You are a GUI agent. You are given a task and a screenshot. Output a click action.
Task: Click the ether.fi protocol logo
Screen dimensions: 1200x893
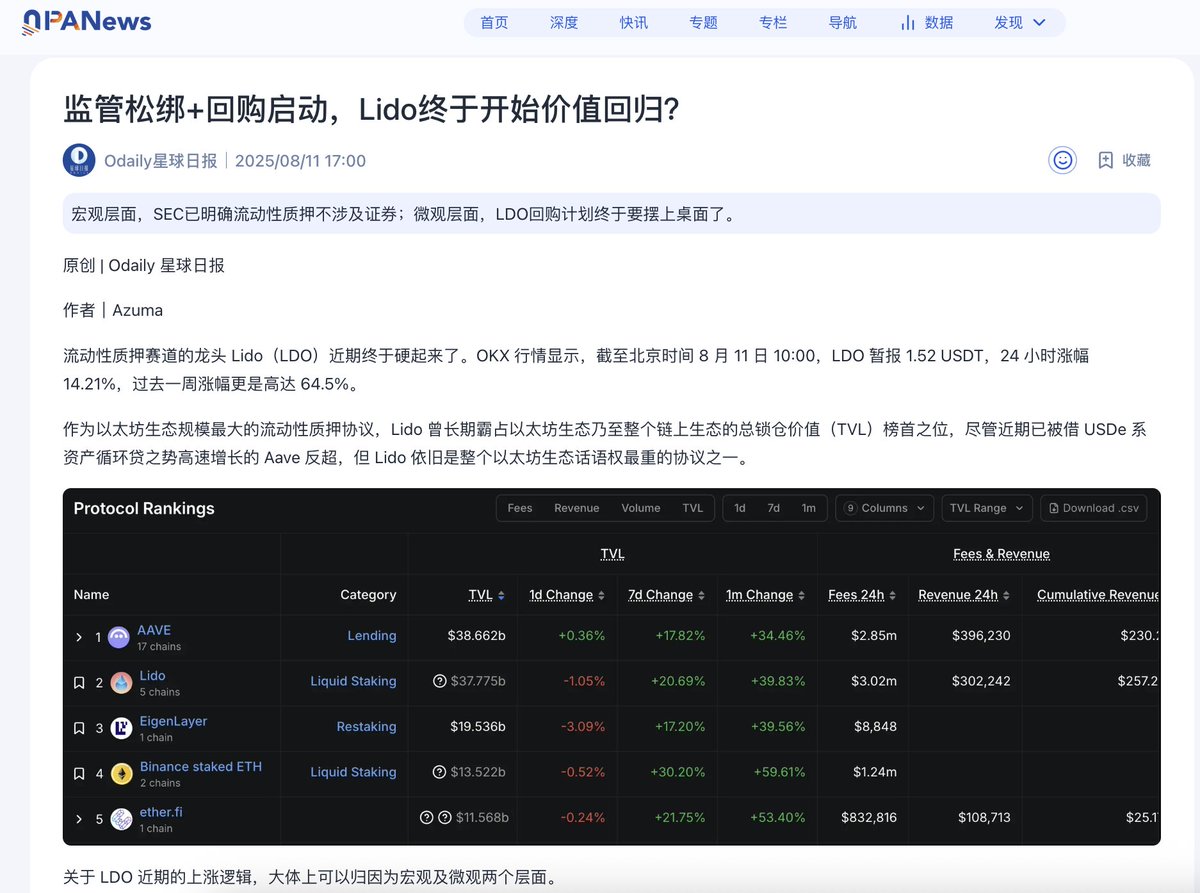click(121, 819)
